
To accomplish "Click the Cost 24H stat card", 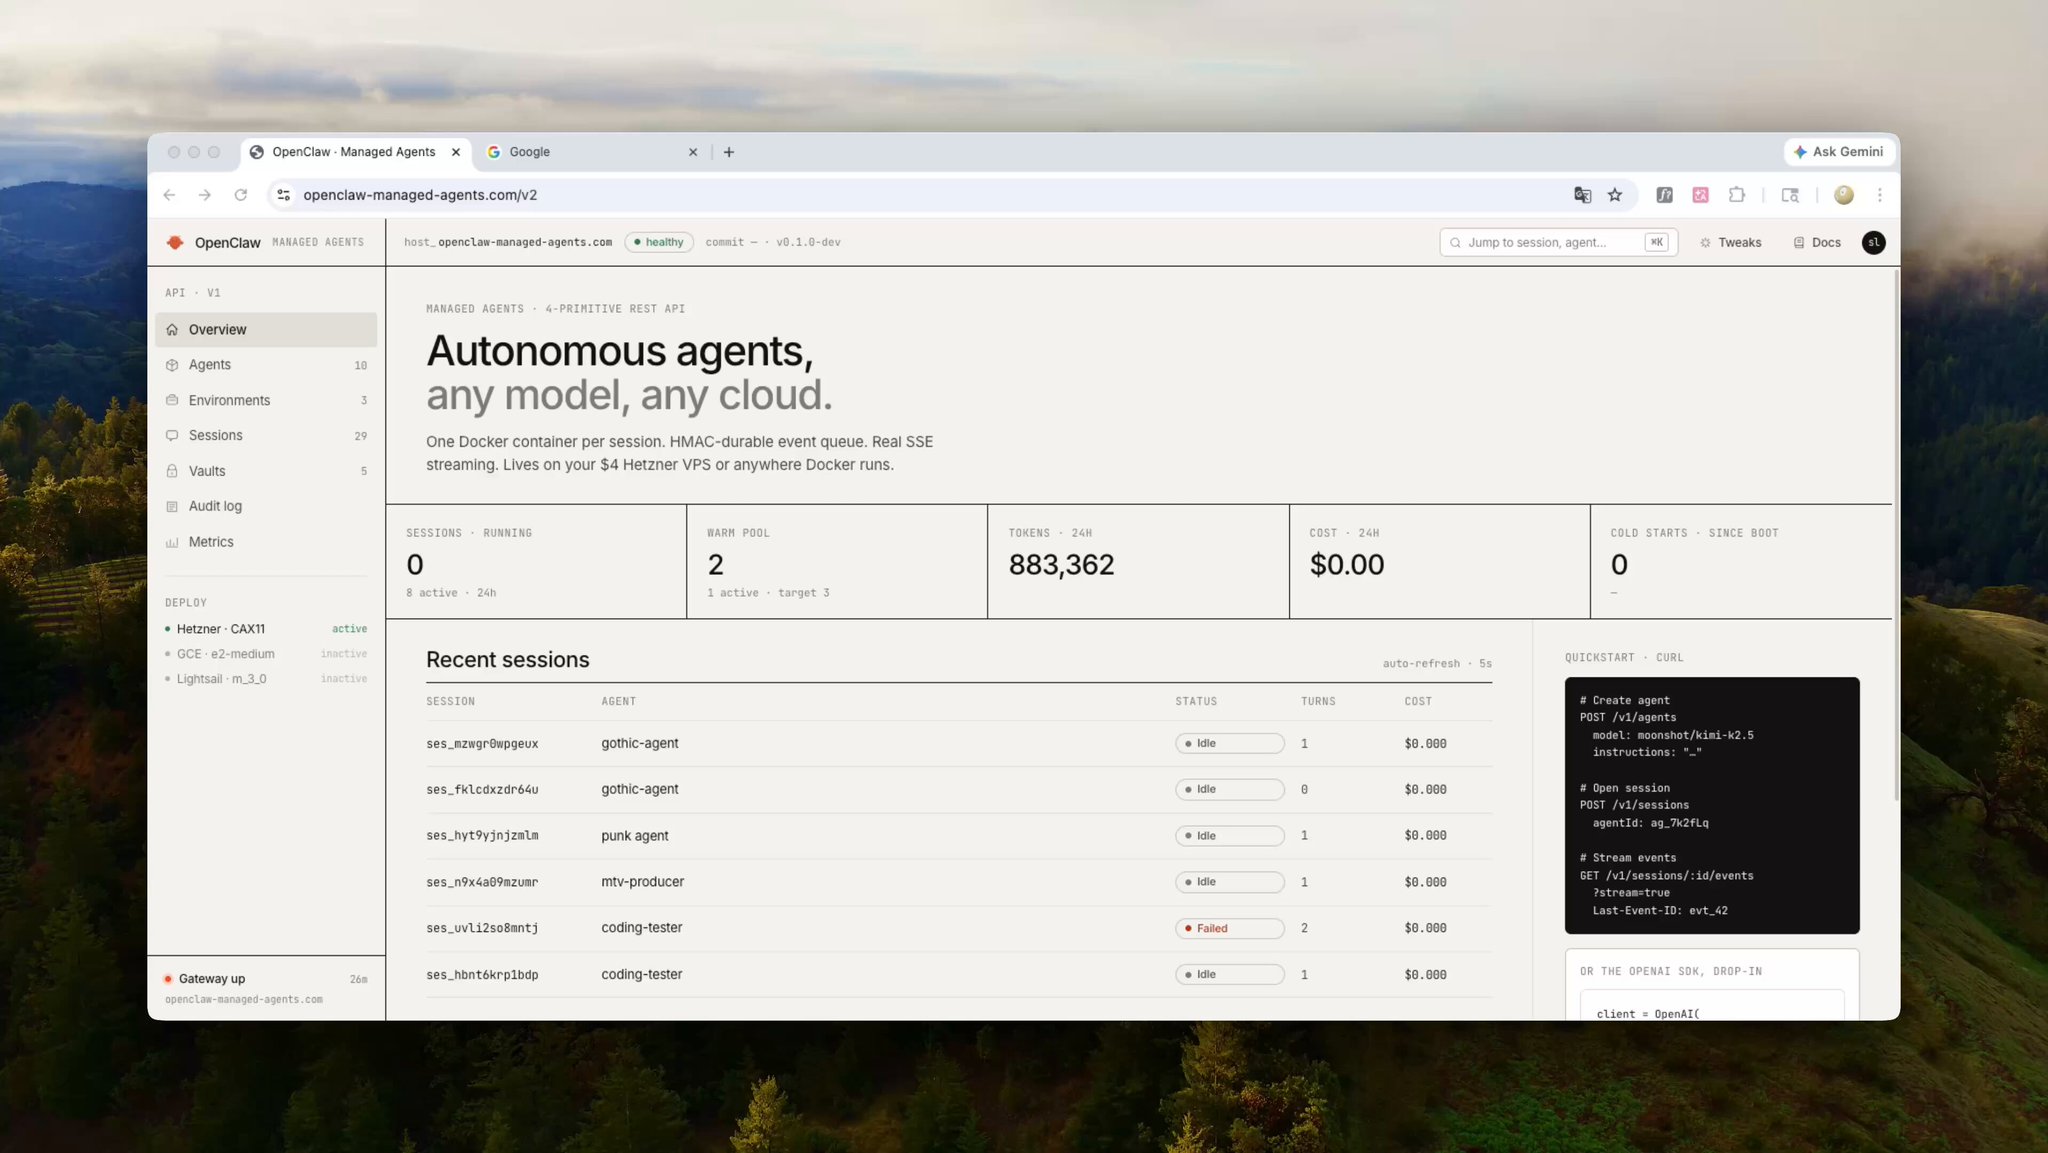I will coord(1440,561).
